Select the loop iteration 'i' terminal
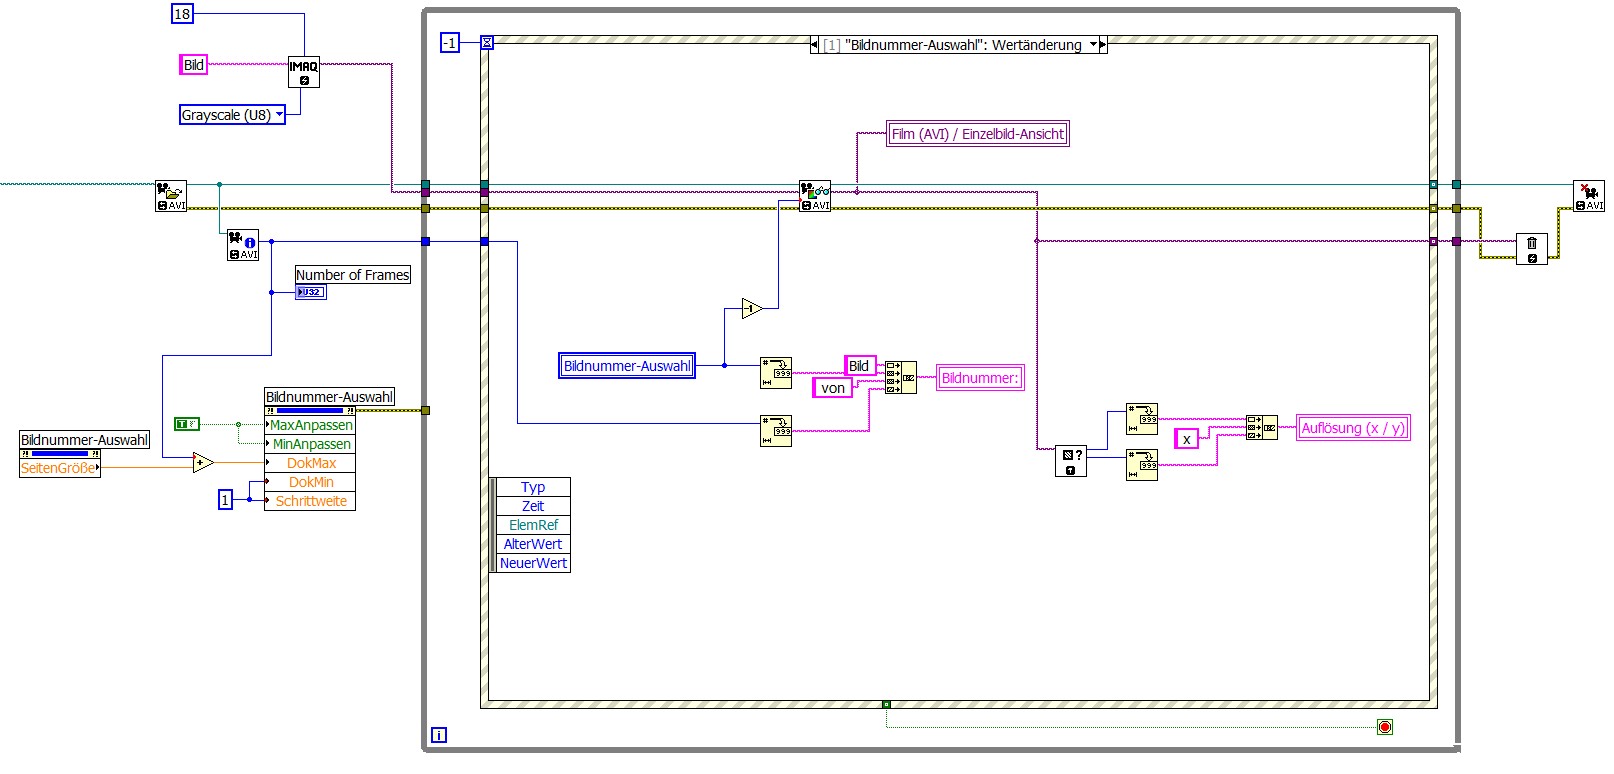This screenshot has height=774, width=1614. click(x=439, y=735)
